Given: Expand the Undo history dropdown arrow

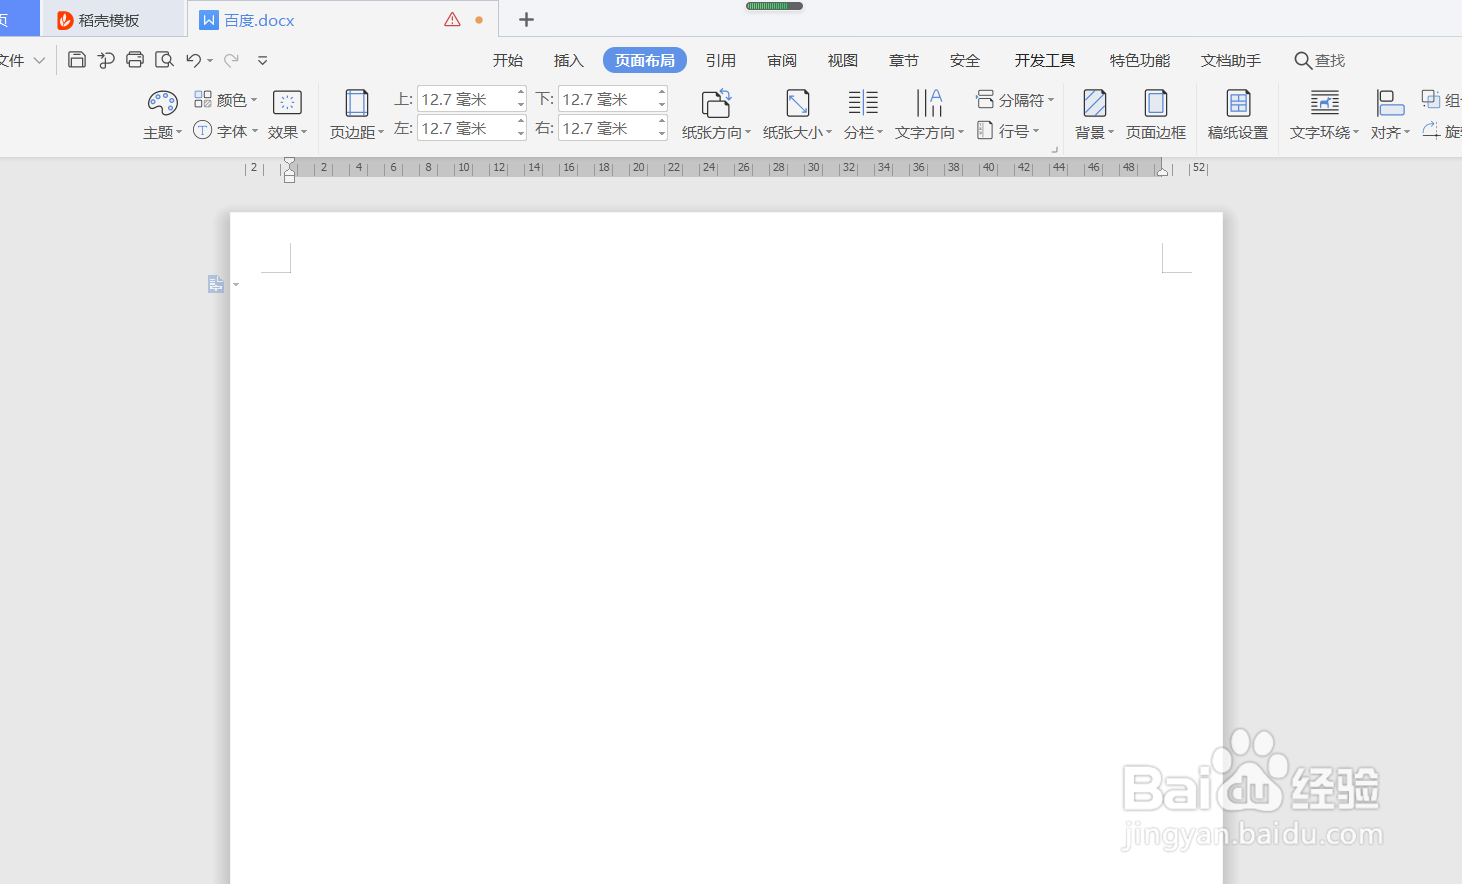Looking at the screenshot, I should pos(210,61).
